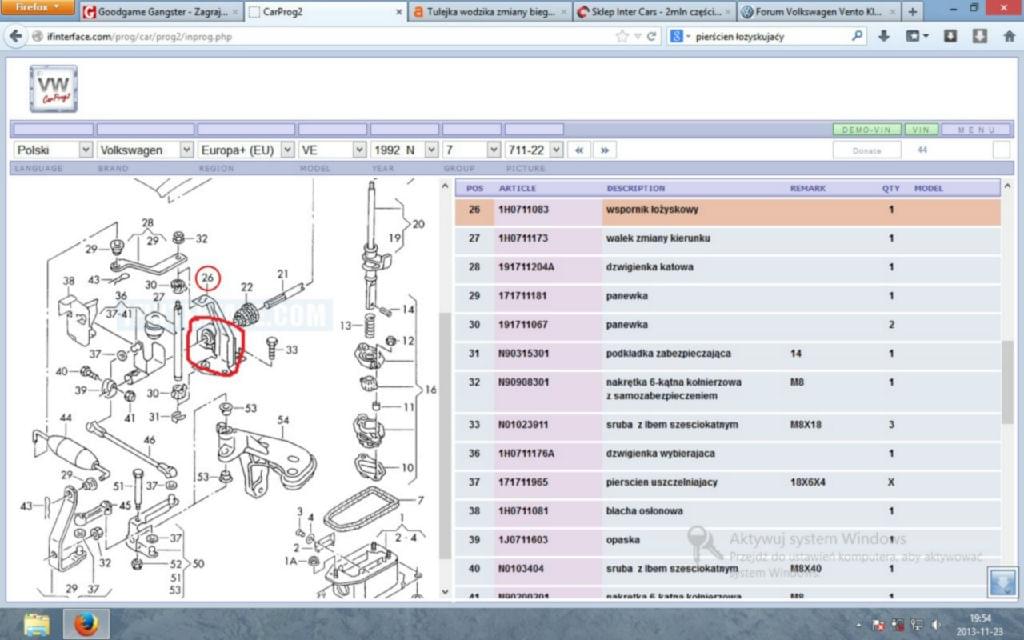
Task: Reload the current CarProg page
Action: tap(650, 37)
